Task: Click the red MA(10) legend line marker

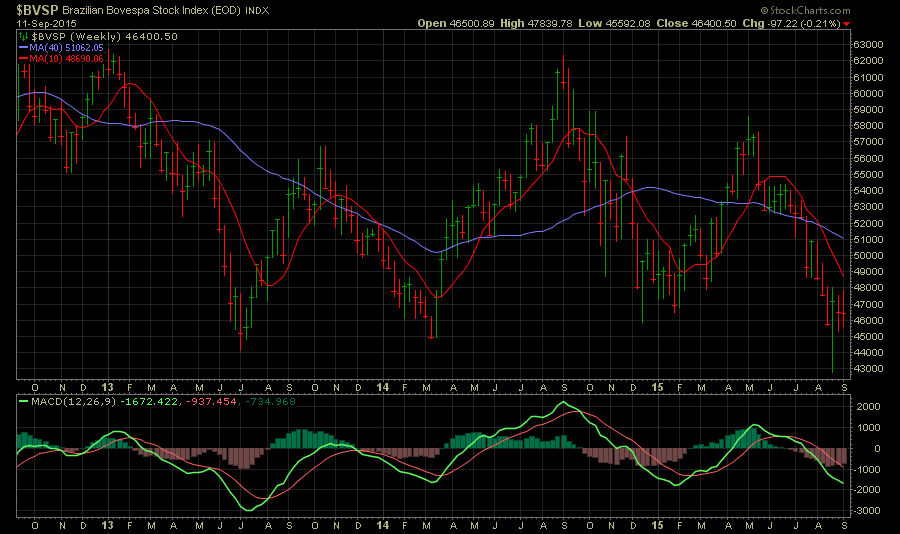Action: click(x=22, y=58)
